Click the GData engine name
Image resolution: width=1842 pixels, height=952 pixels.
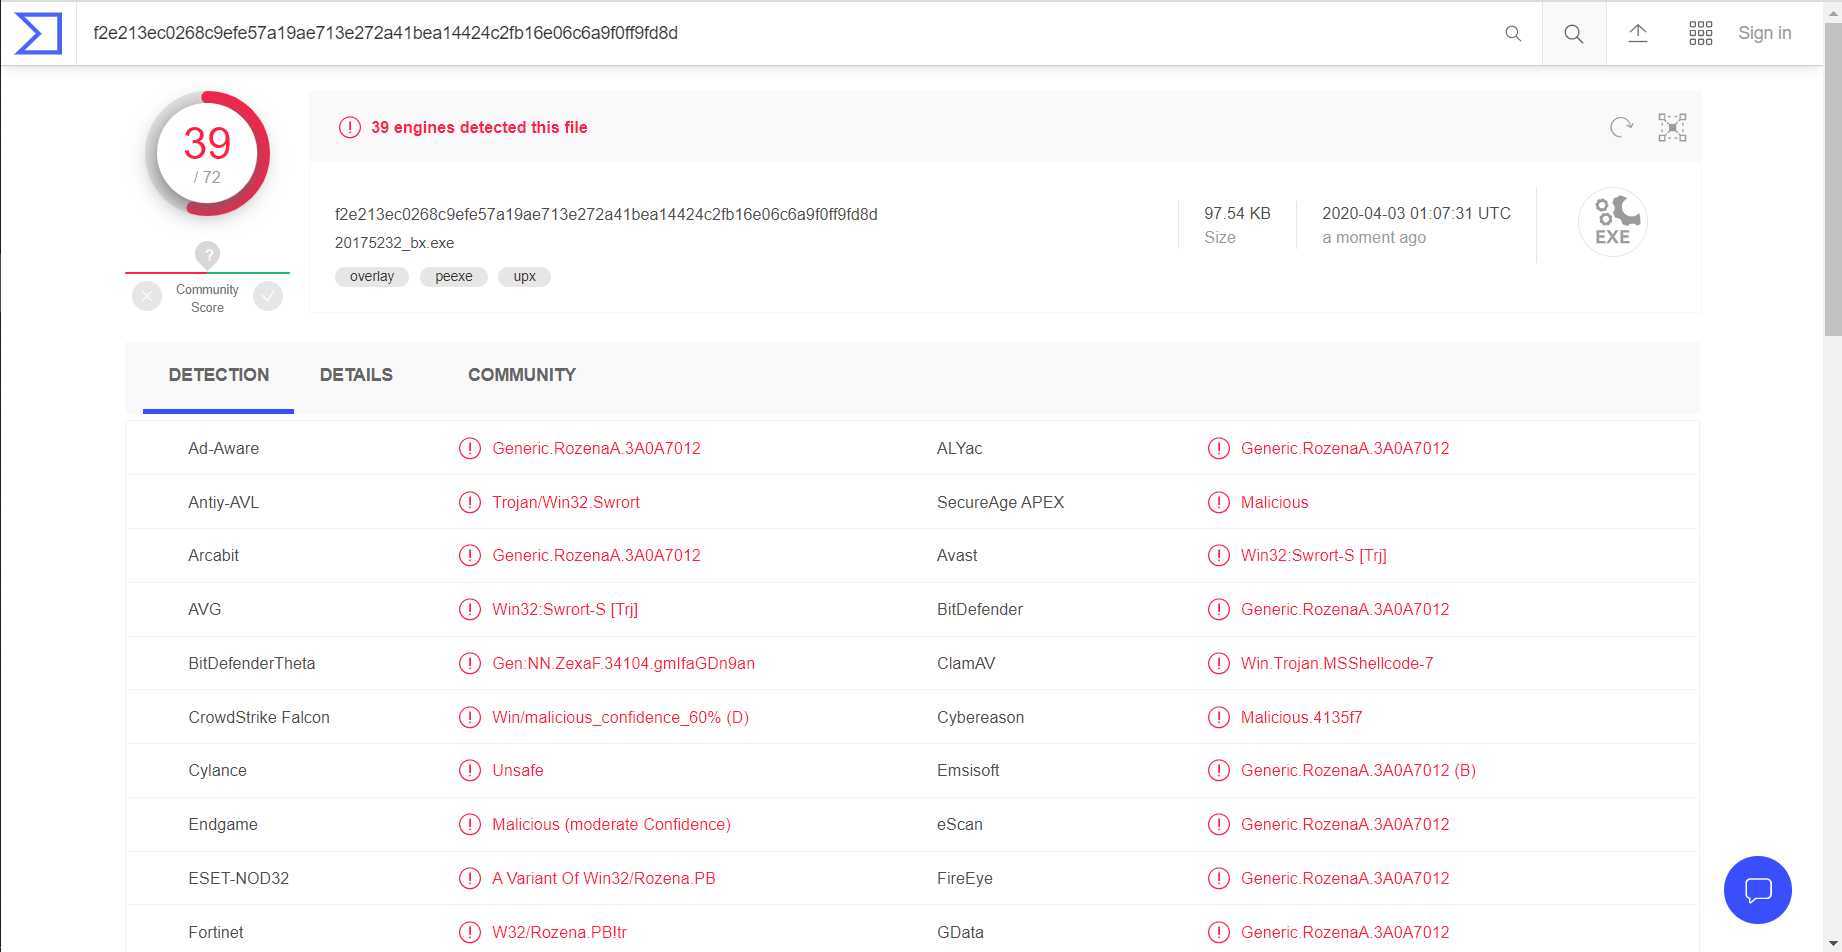(x=960, y=932)
